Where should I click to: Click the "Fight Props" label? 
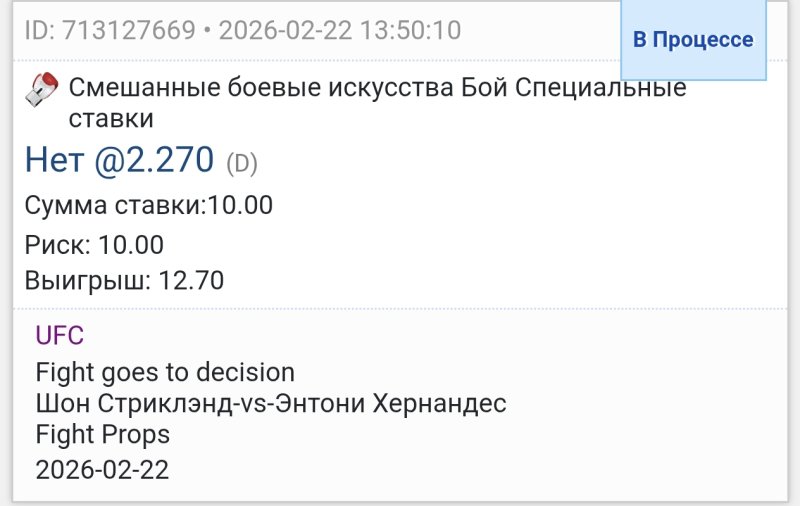(x=103, y=435)
